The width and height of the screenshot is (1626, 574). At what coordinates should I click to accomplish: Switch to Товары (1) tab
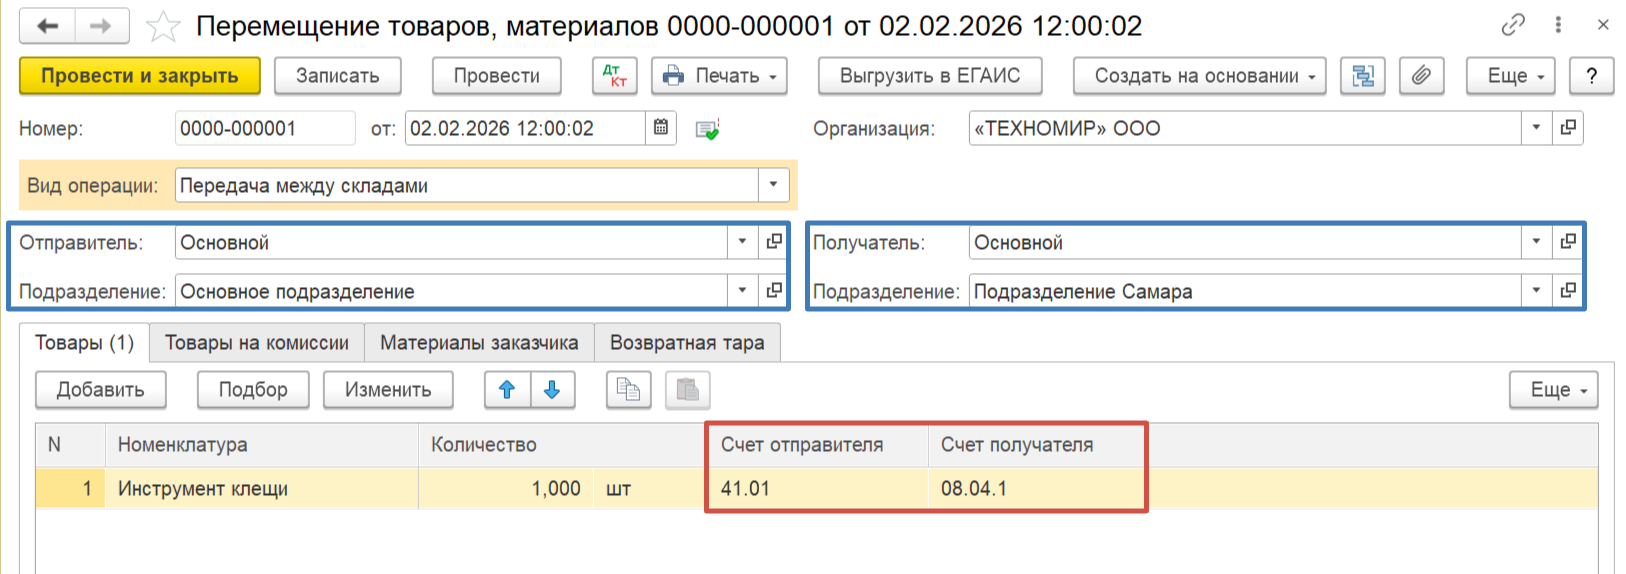click(85, 343)
